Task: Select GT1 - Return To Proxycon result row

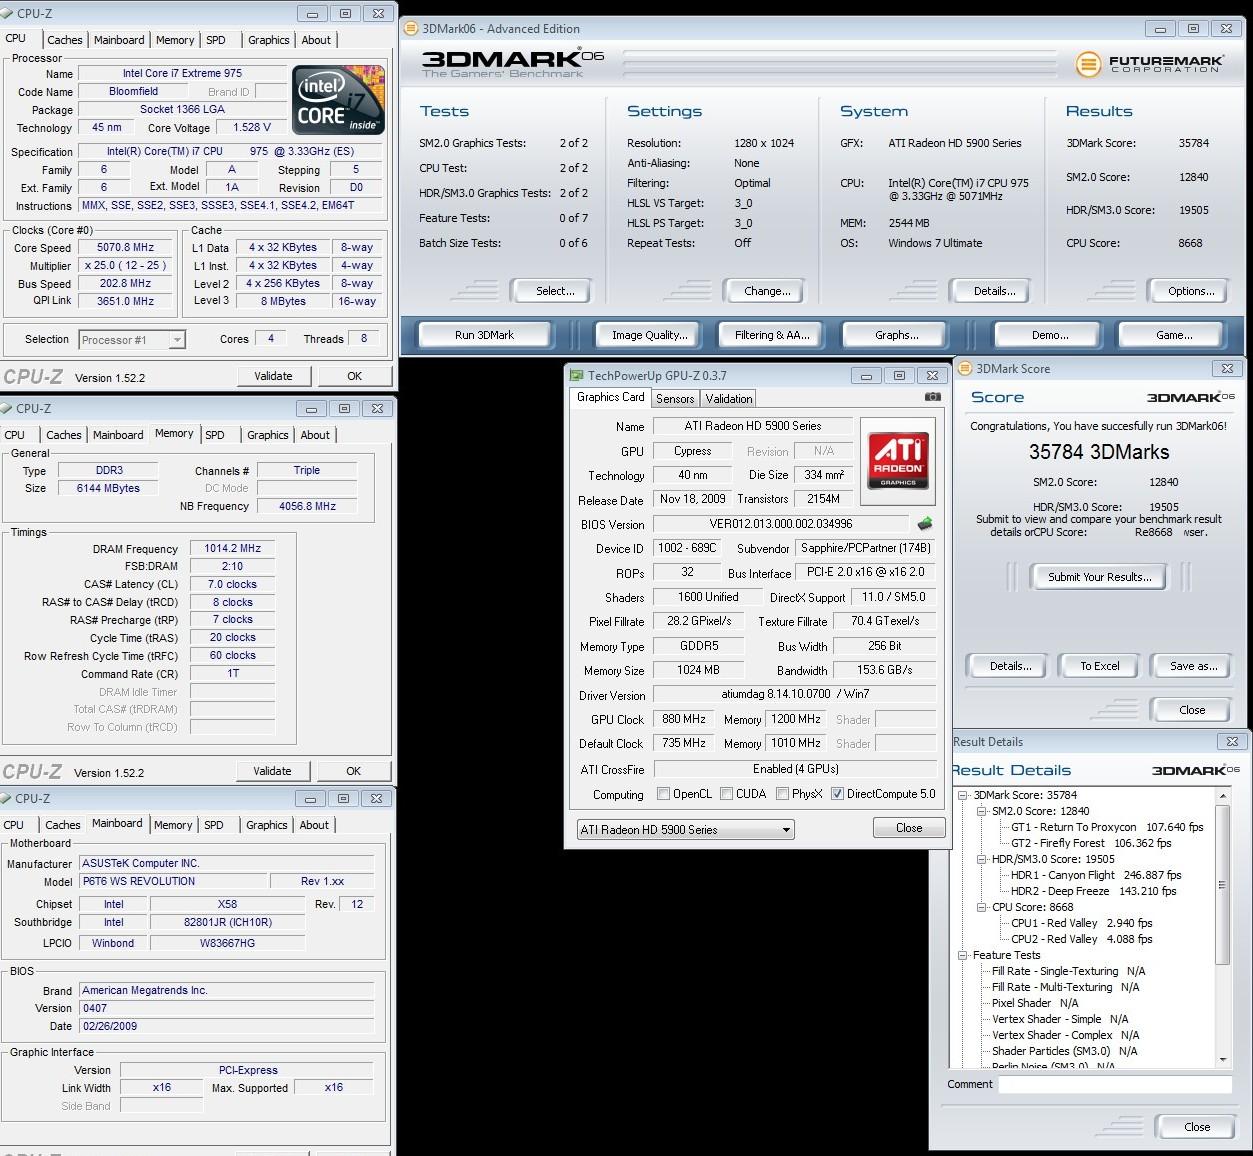Action: point(1107,828)
